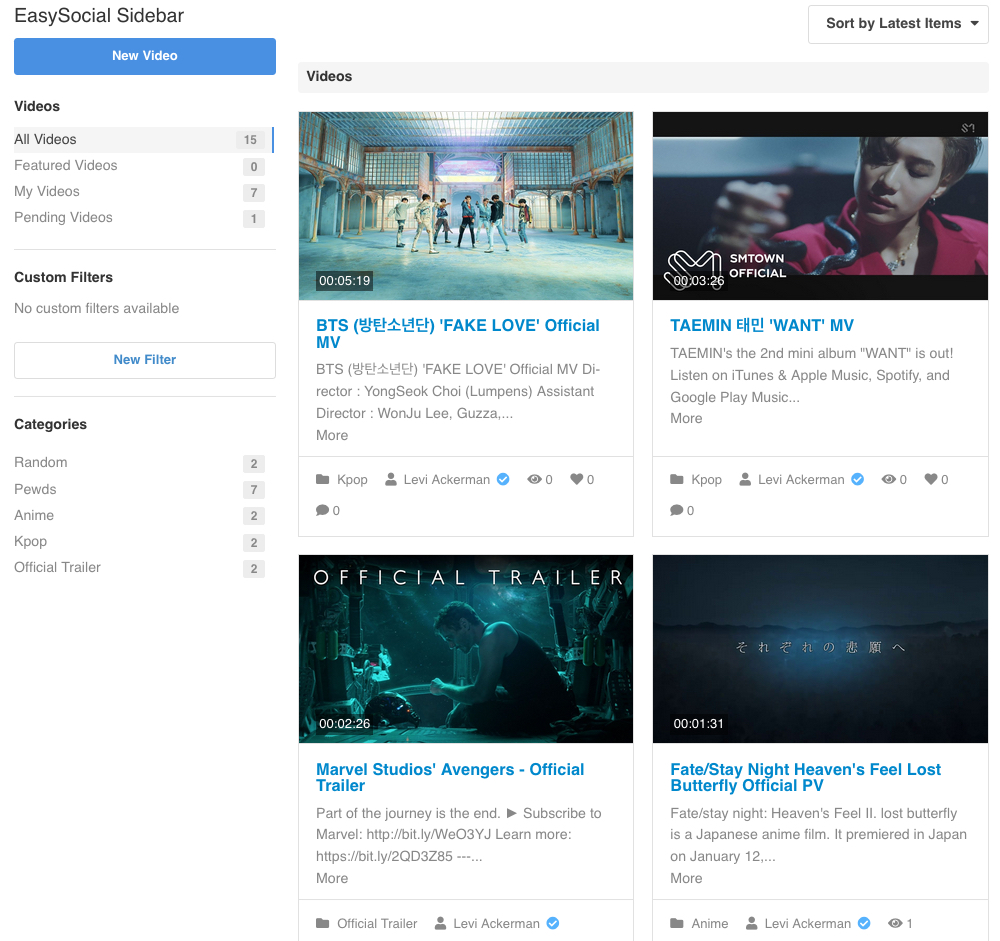Open TAEMIN 'WANT' MV title link

point(761,325)
